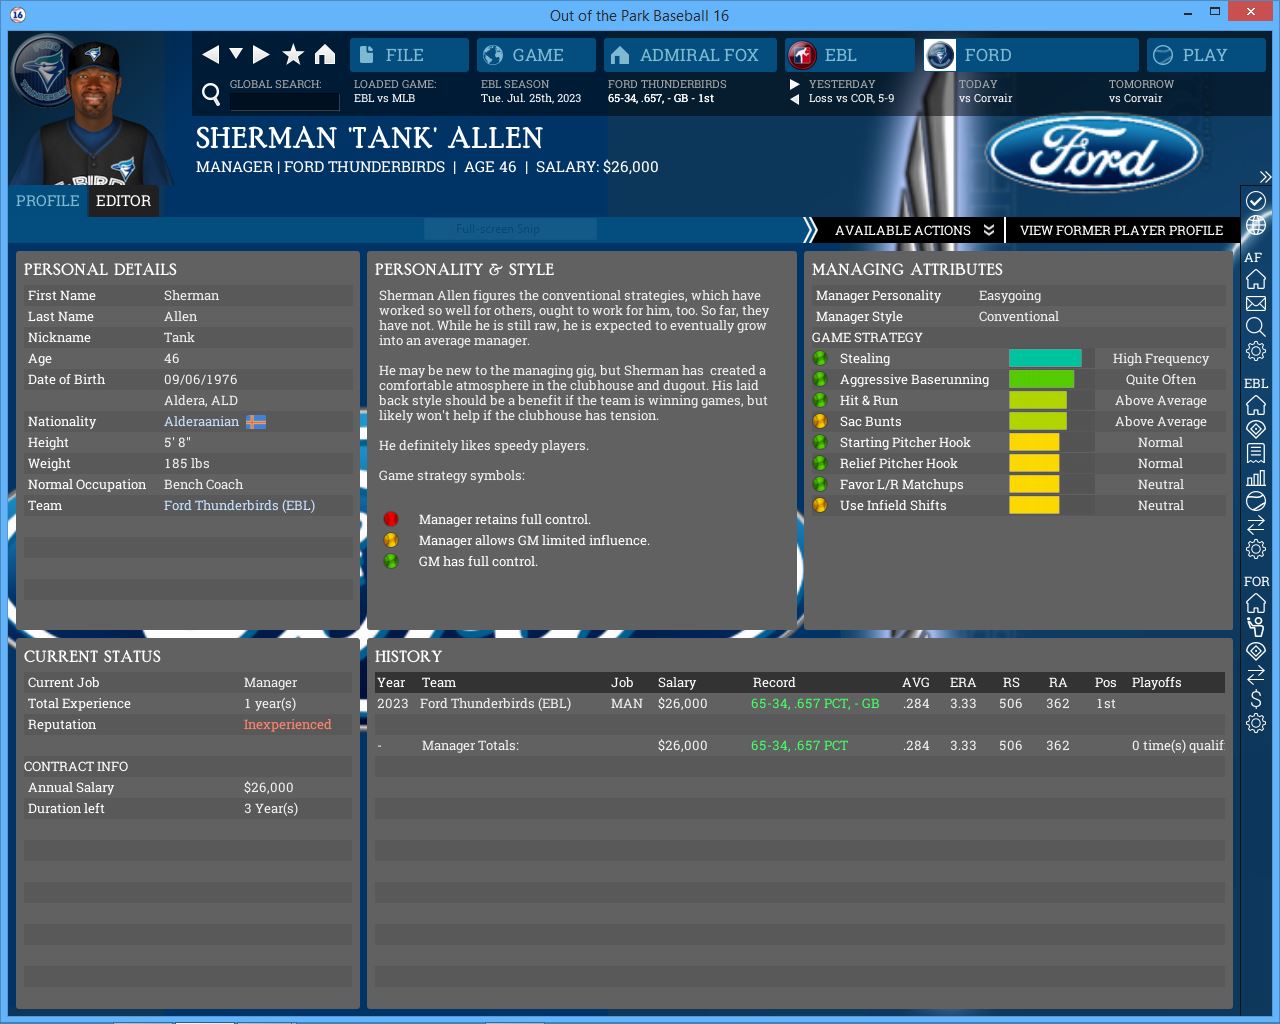Open the PLAY menu

1206,55
